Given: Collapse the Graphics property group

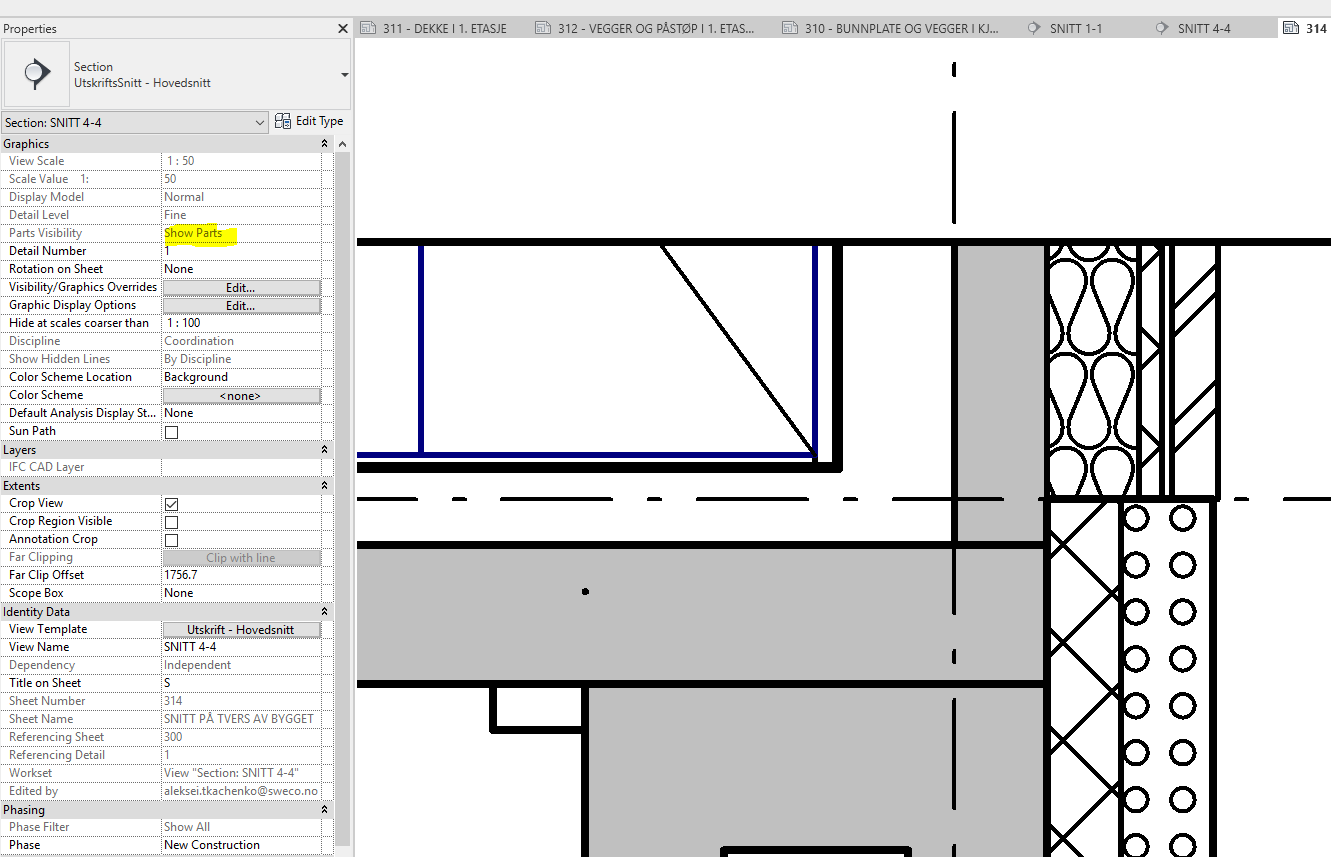Looking at the screenshot, I should pyautogui.click(x=324, y=144).
